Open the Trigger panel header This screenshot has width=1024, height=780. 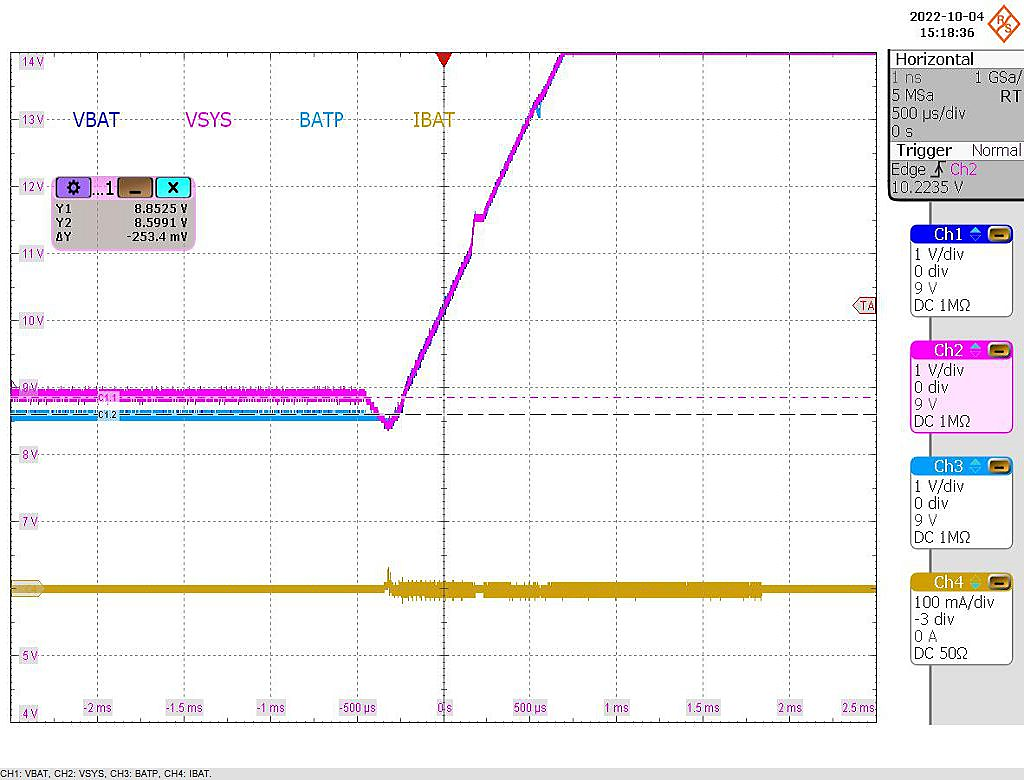[923, 151]
